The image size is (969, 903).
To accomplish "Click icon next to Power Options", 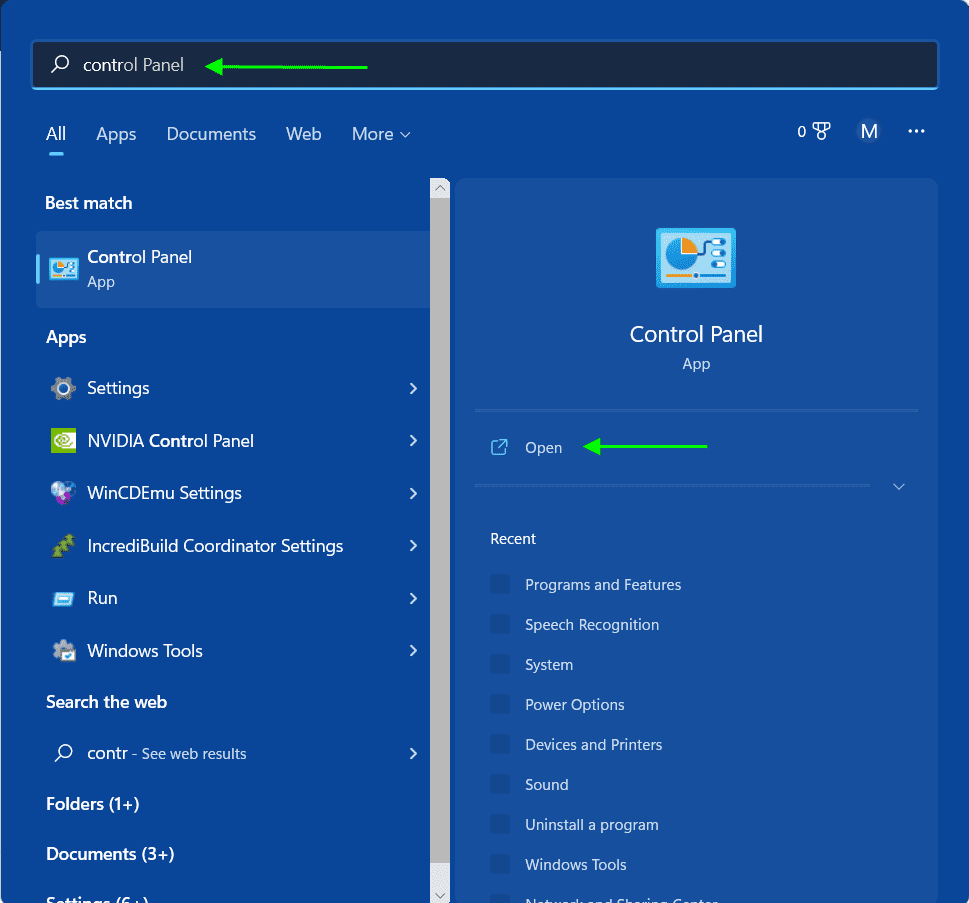I will tap(500, 704).
